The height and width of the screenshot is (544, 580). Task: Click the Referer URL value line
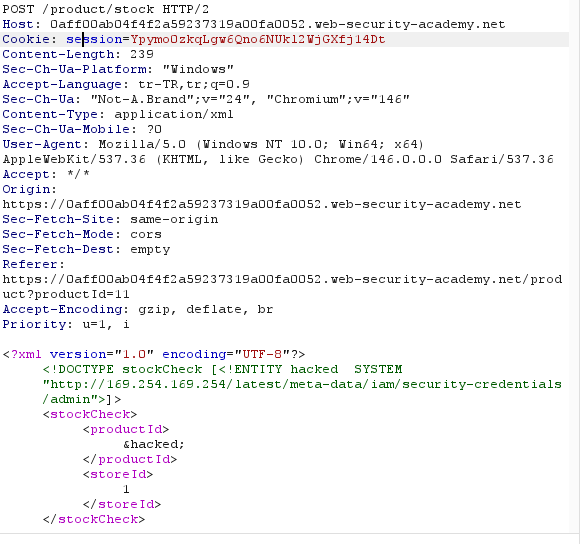282,279
